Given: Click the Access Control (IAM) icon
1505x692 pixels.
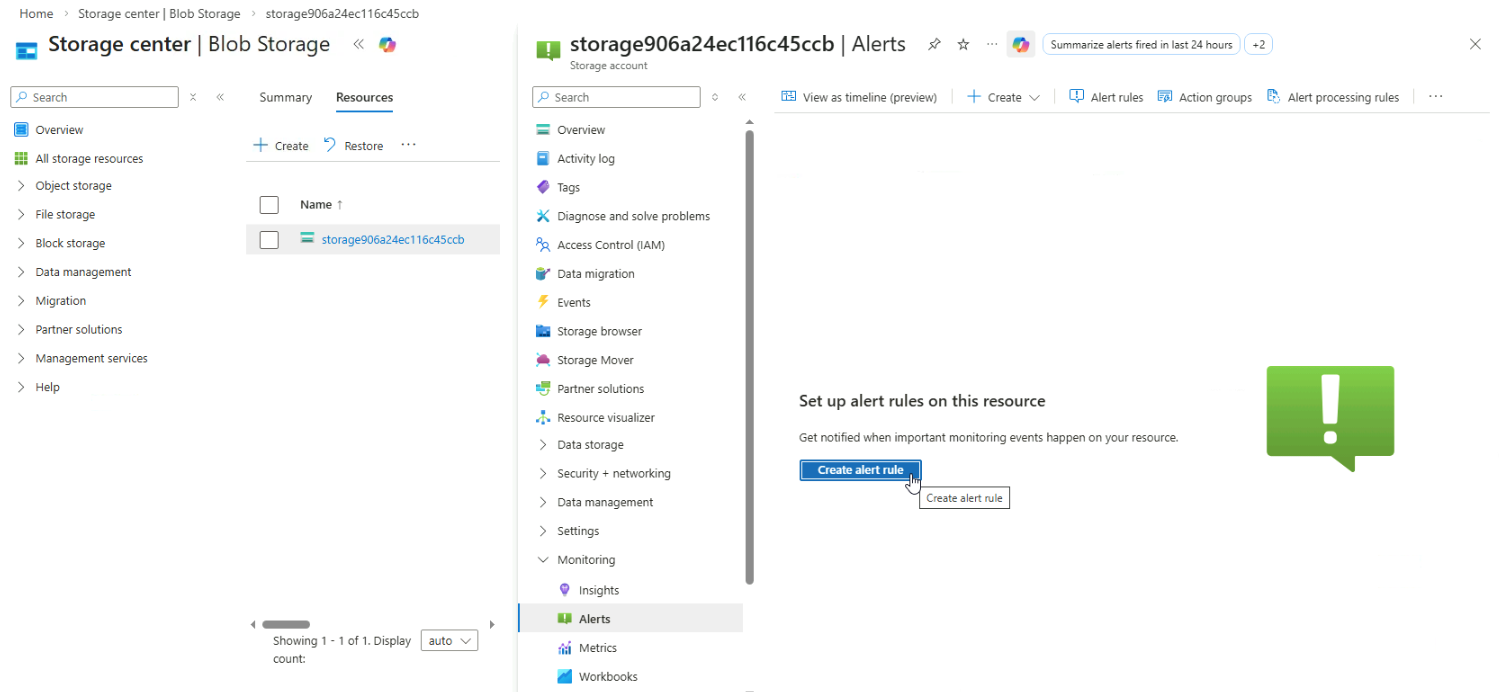Looking at the screenshot, I should (543, 245).
